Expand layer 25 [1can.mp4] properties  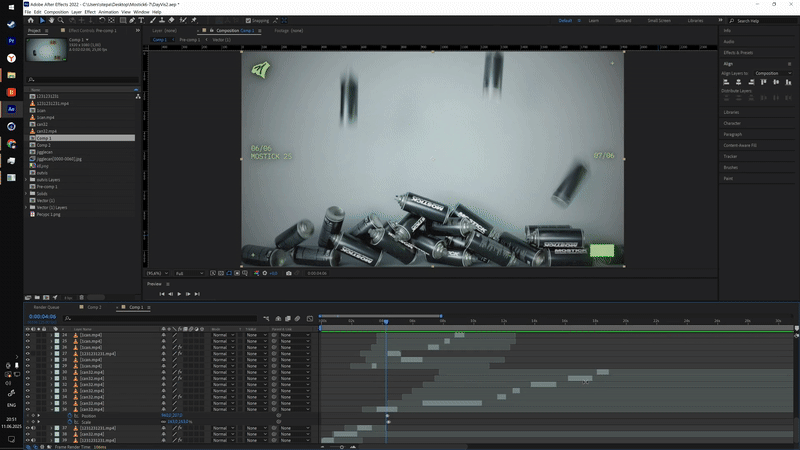tap(52, 341)
